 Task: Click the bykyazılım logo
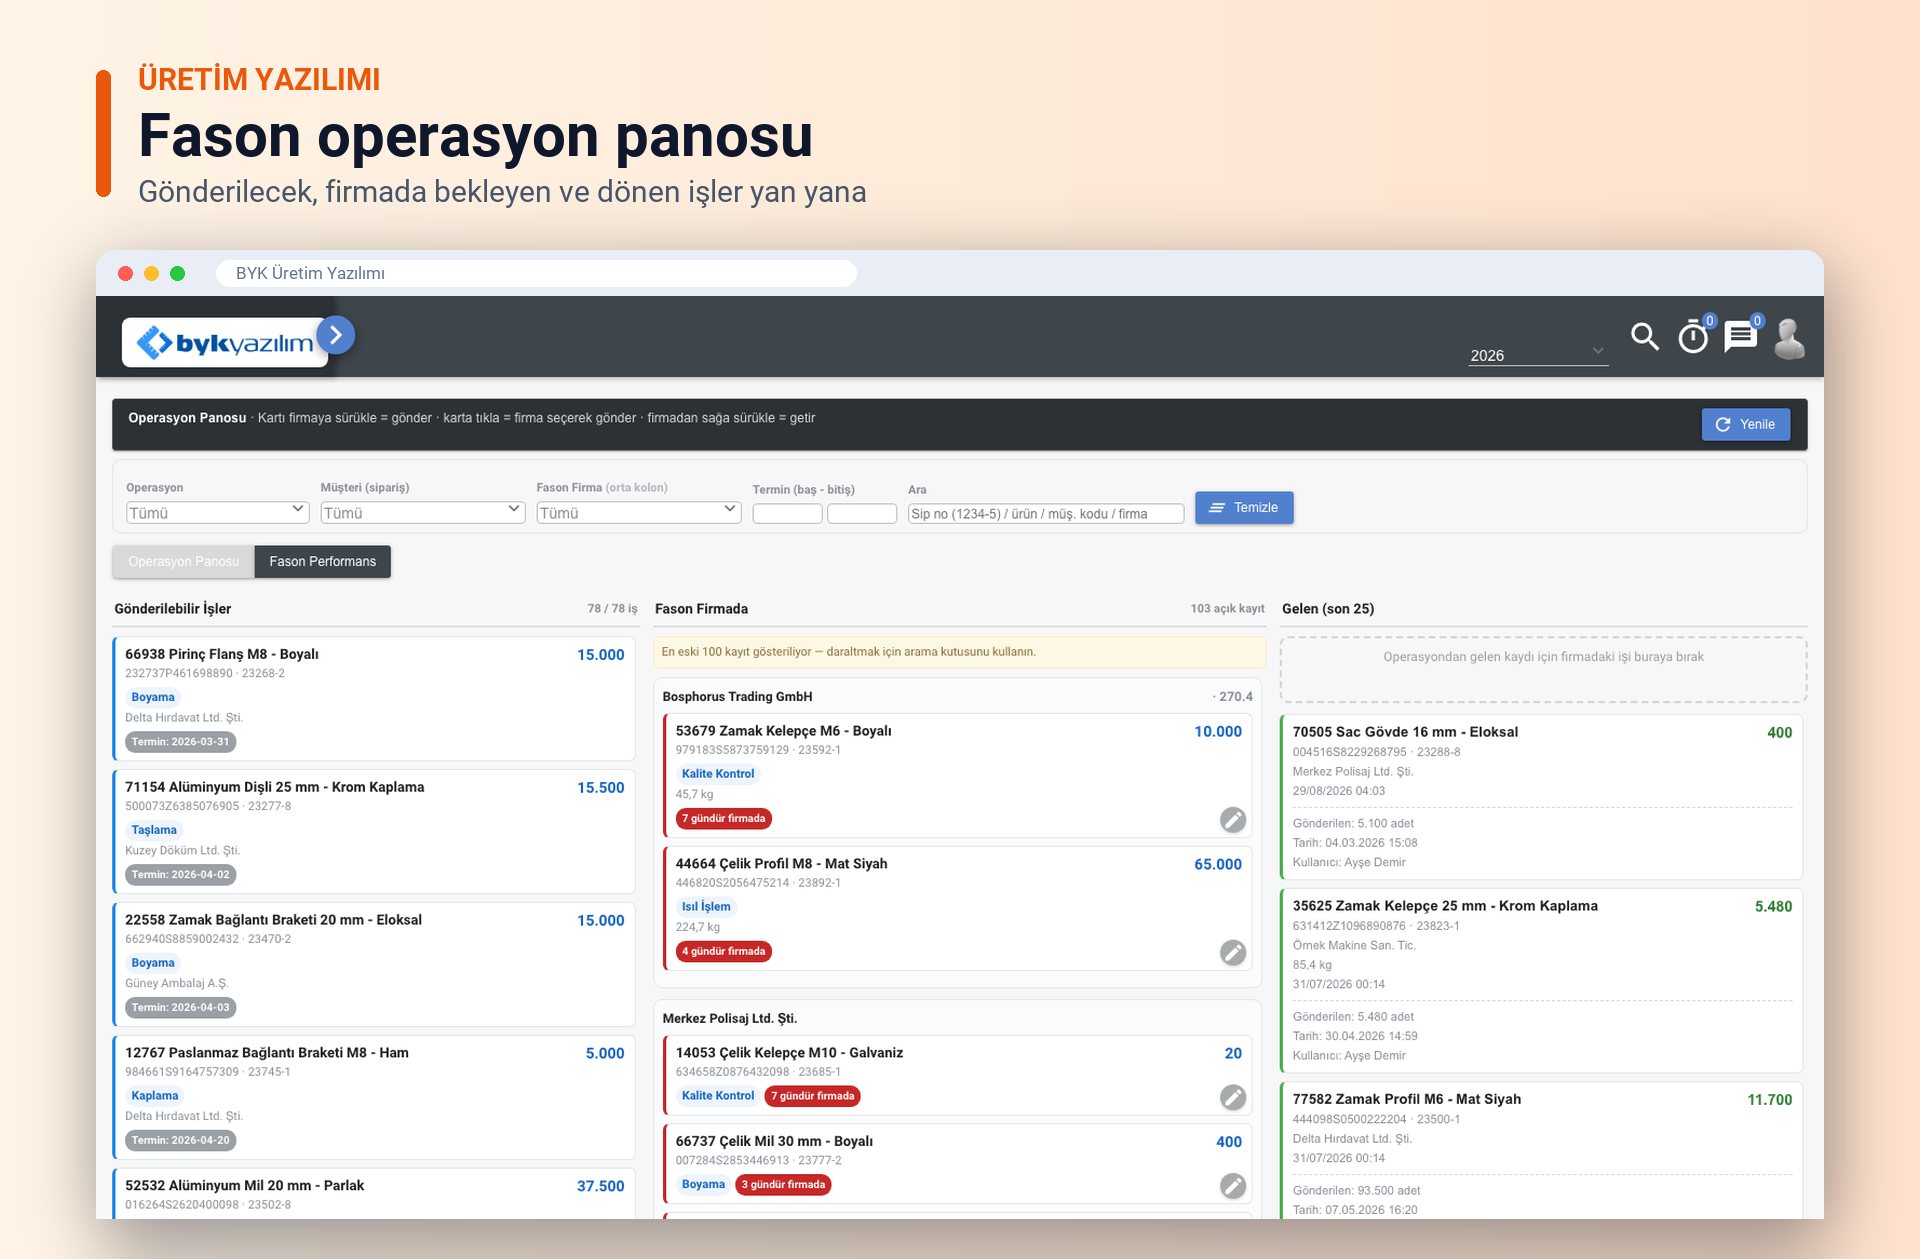[x=225, y=343]
